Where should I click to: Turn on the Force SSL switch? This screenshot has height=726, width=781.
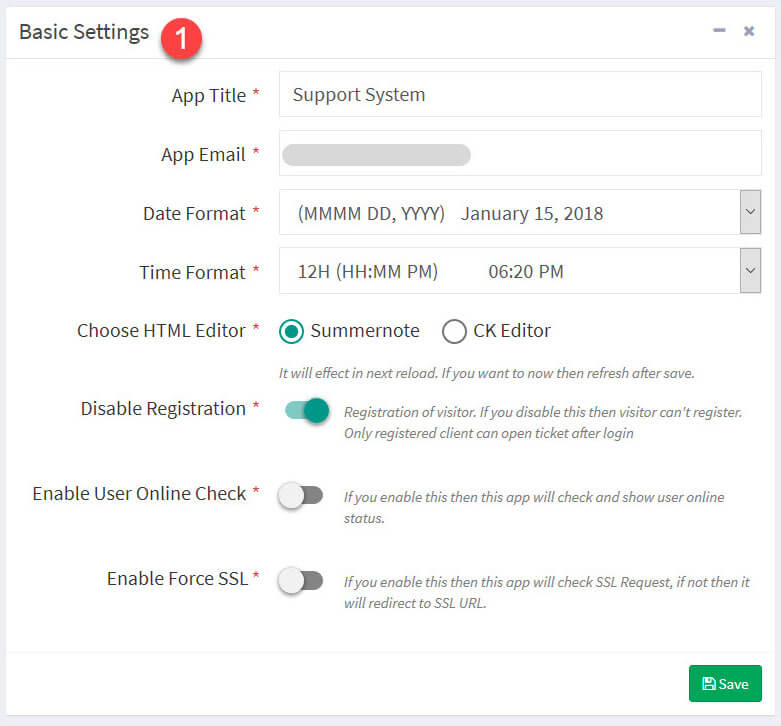pos(300,581)
